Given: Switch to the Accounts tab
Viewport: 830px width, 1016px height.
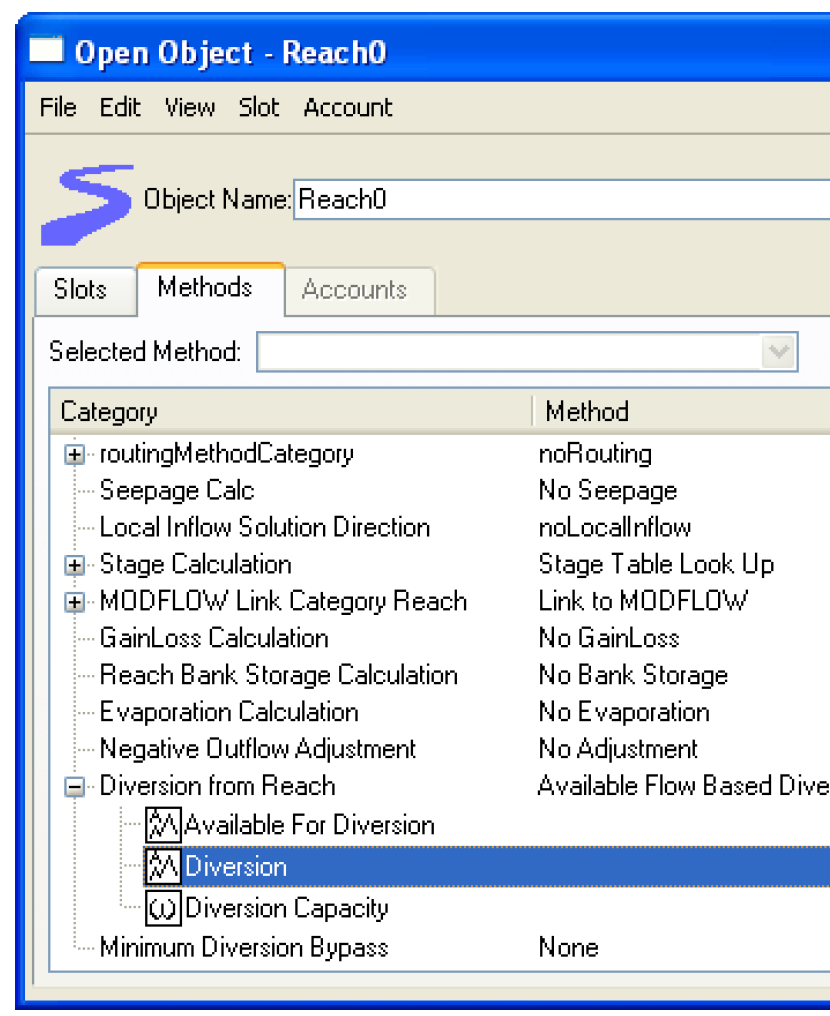Looking at the screenshot, I should tap(354, 290).
